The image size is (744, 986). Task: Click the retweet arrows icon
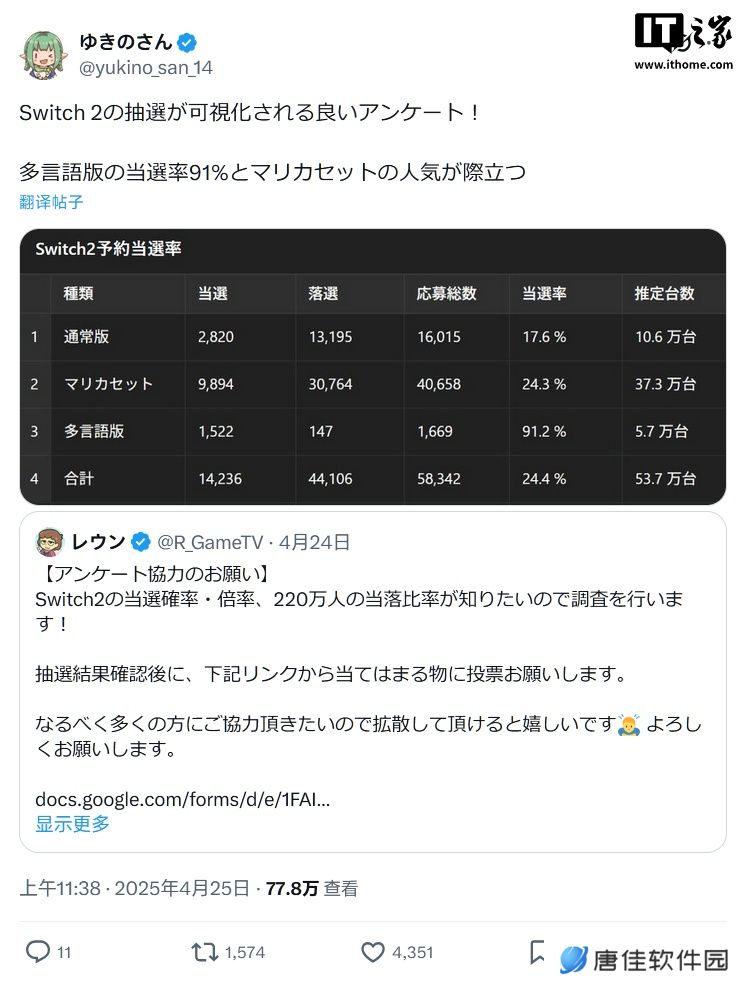(x=204, y=952)
